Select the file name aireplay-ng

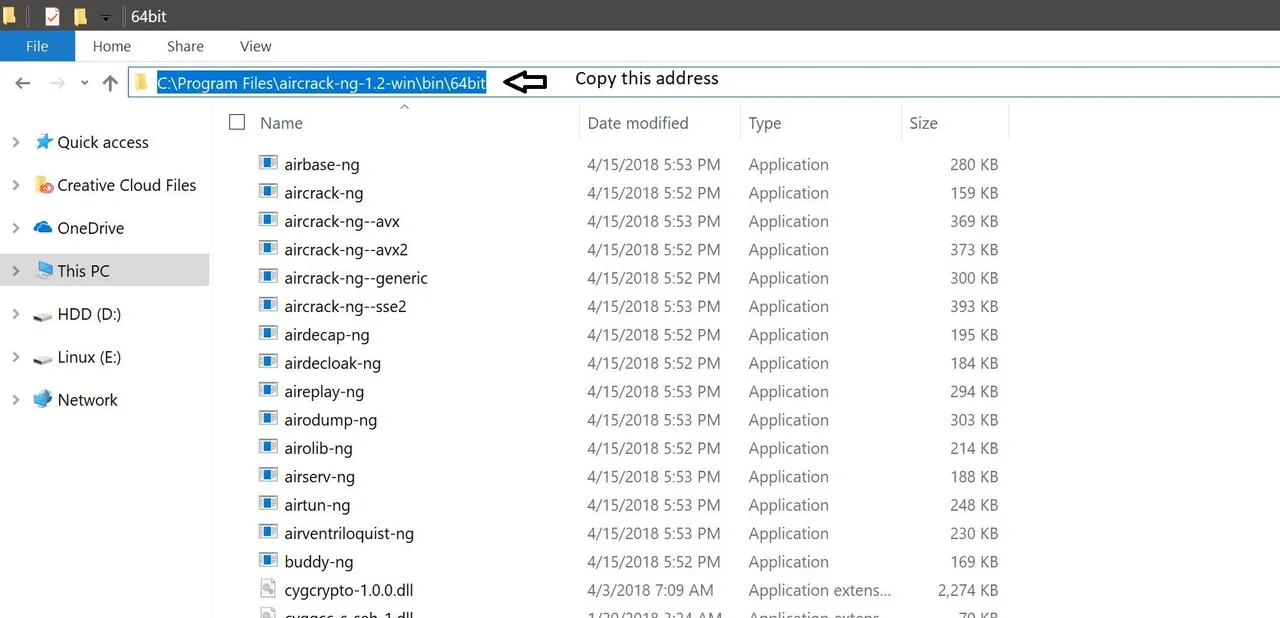click(x=324, y=392)
